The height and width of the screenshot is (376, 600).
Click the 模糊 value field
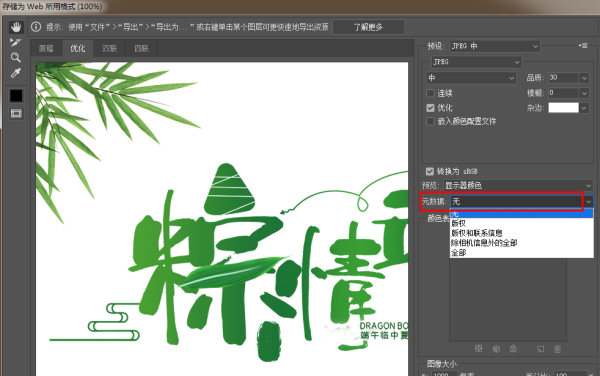[x=563, y=93]
